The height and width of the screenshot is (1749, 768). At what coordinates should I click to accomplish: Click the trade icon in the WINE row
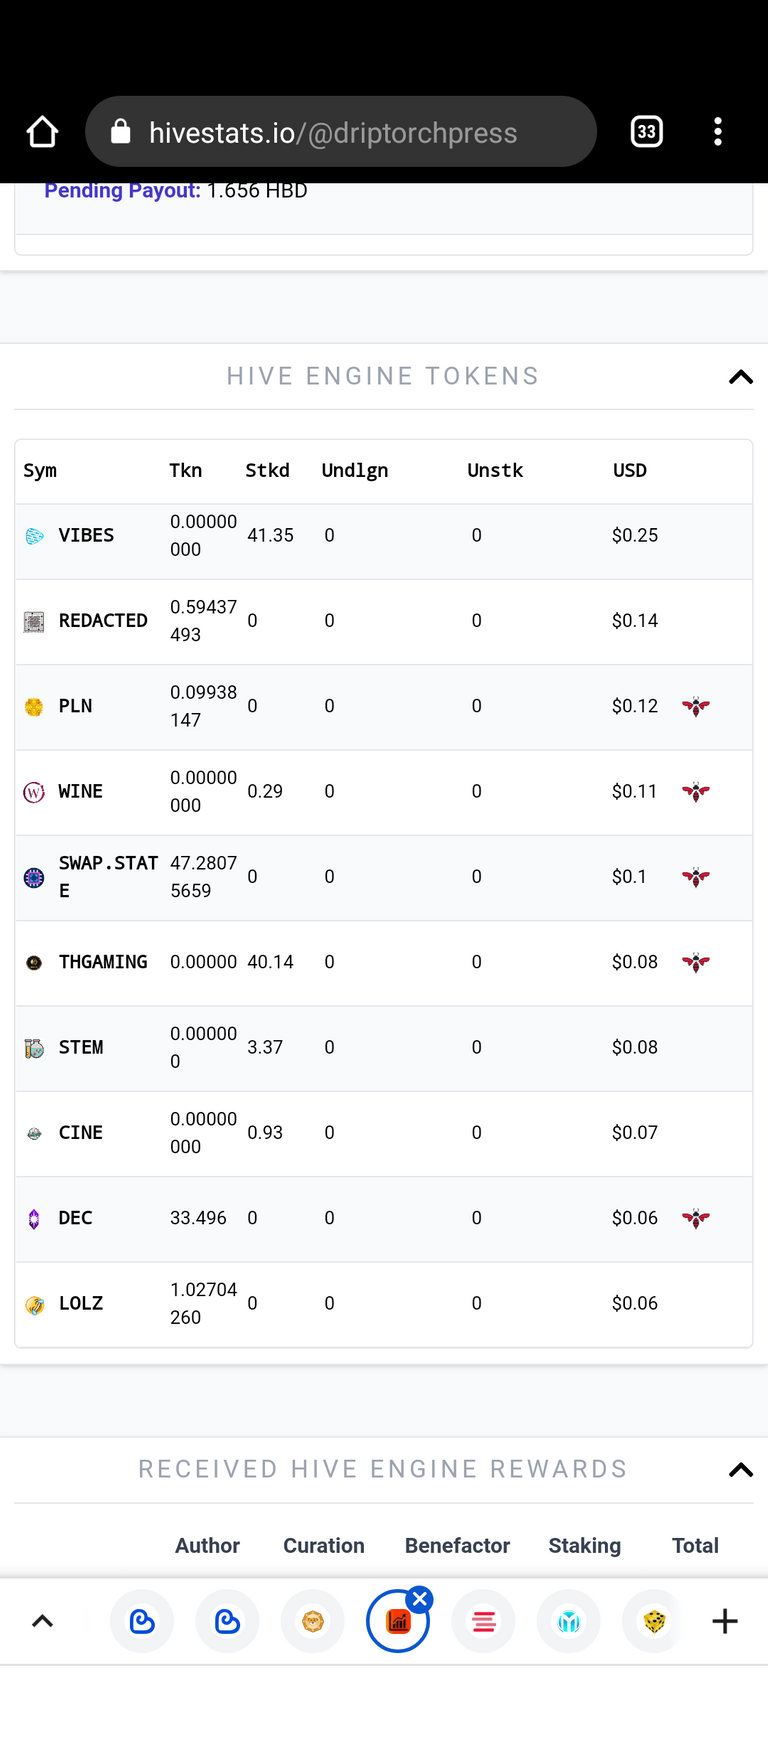click(x=696, y=792)
